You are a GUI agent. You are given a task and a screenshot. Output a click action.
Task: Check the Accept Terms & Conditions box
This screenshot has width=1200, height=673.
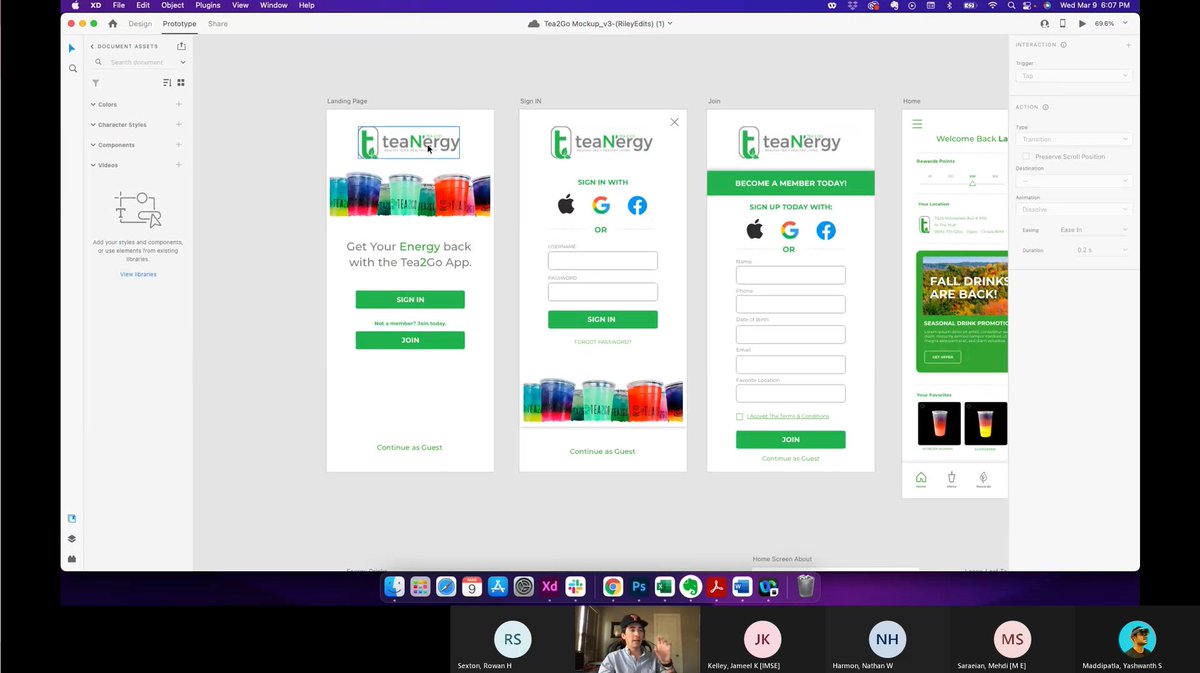point(740,416)
